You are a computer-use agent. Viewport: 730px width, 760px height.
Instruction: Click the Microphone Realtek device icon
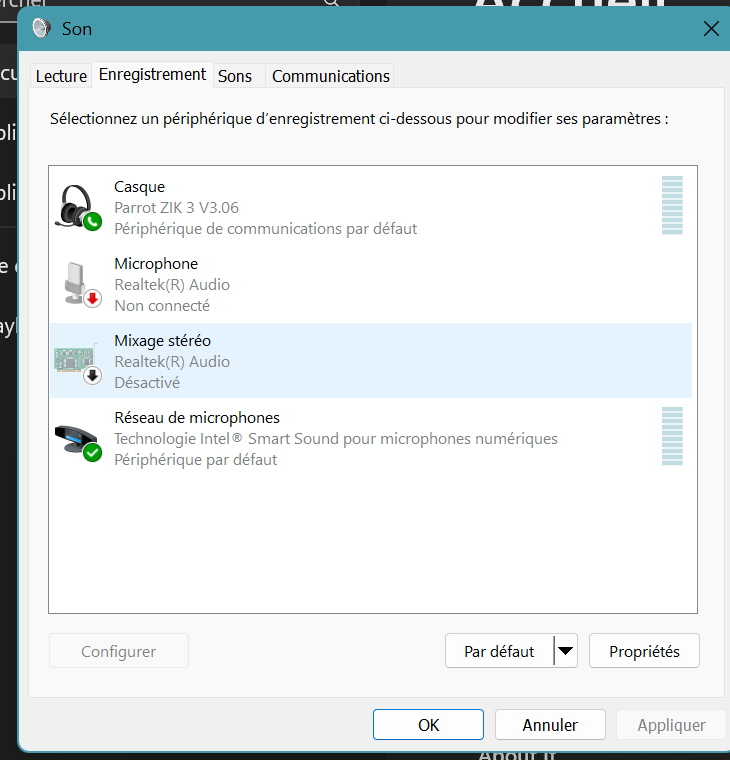click(81, 284)
